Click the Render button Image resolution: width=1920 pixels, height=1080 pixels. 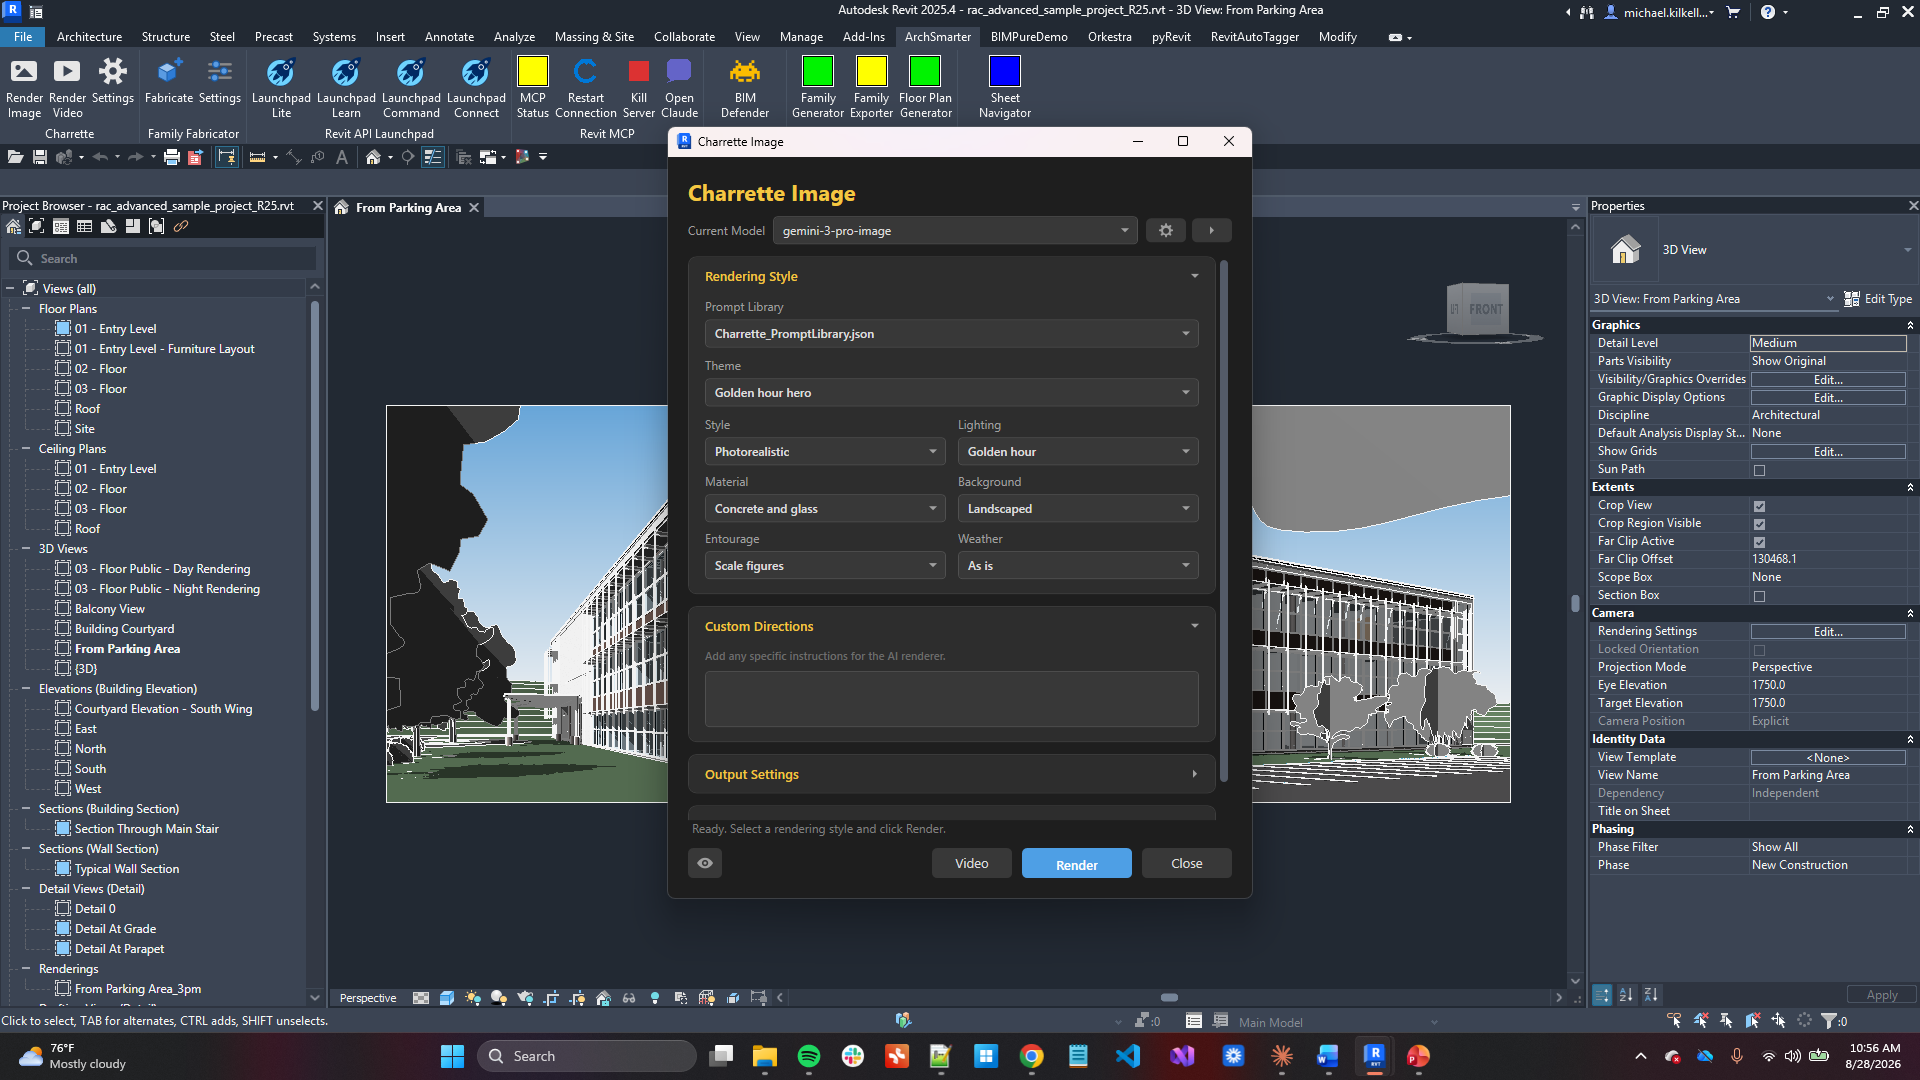(1076, 864)
